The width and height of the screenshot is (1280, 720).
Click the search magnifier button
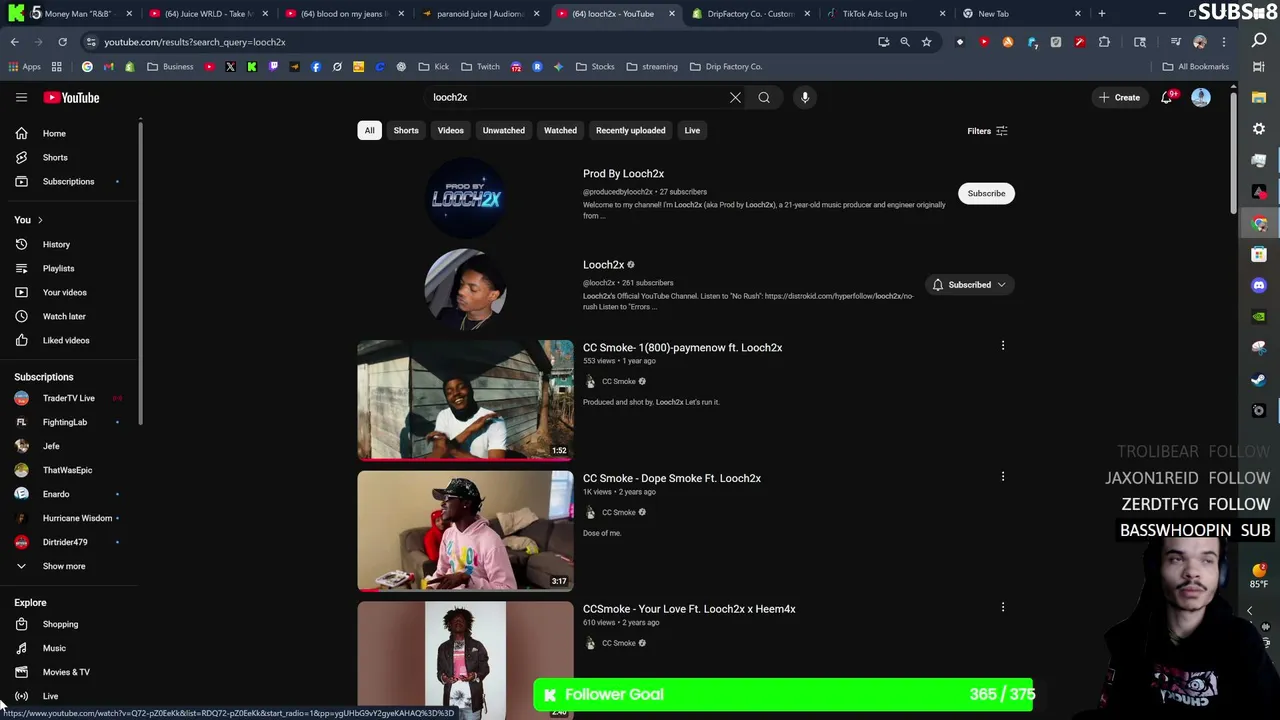[764, 97]
